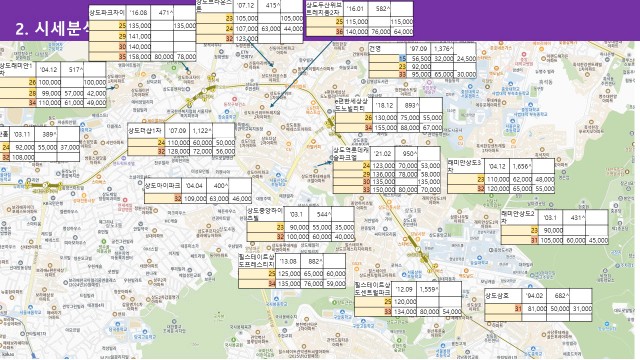Click the '04.04 date cell
Screen dimensions: 640x360
[x=194, y=186]
